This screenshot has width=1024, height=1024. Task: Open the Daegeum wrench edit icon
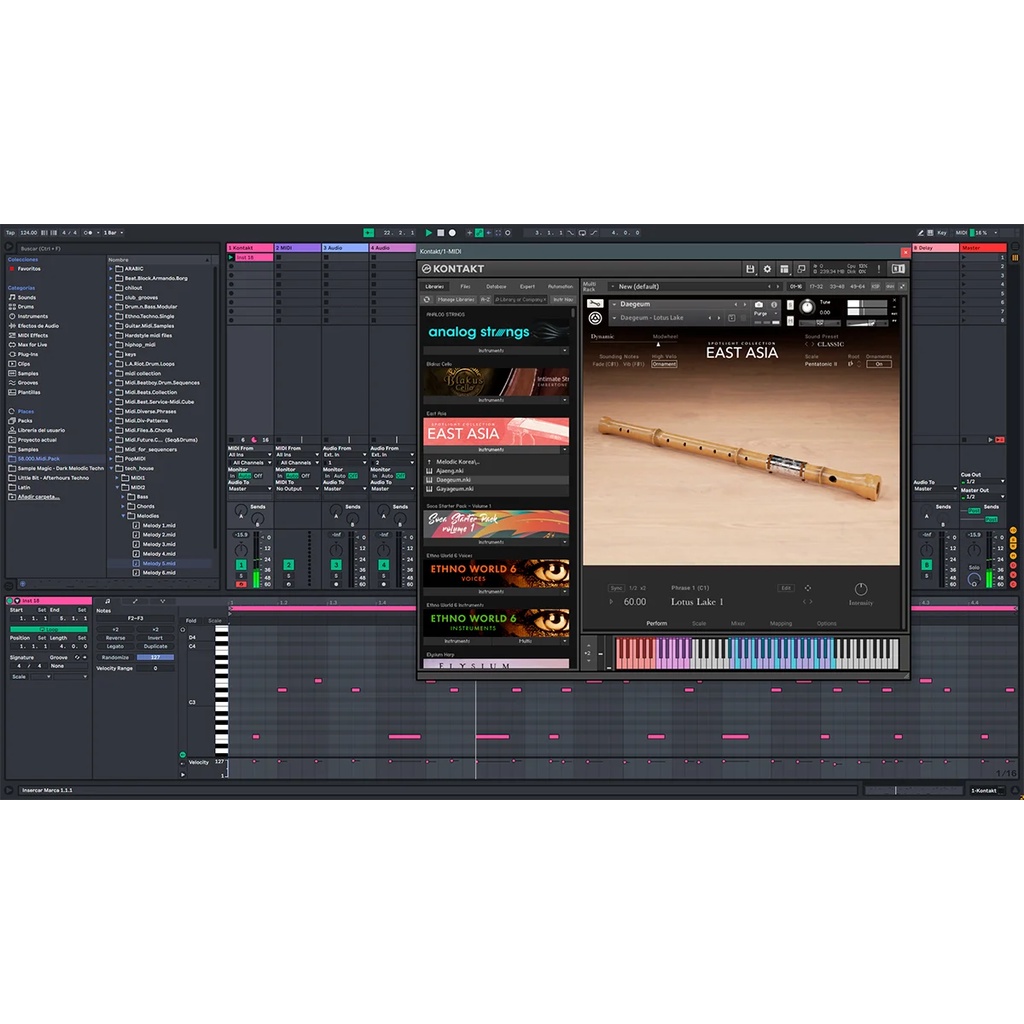pyautogui.click(x=595, y=304)
